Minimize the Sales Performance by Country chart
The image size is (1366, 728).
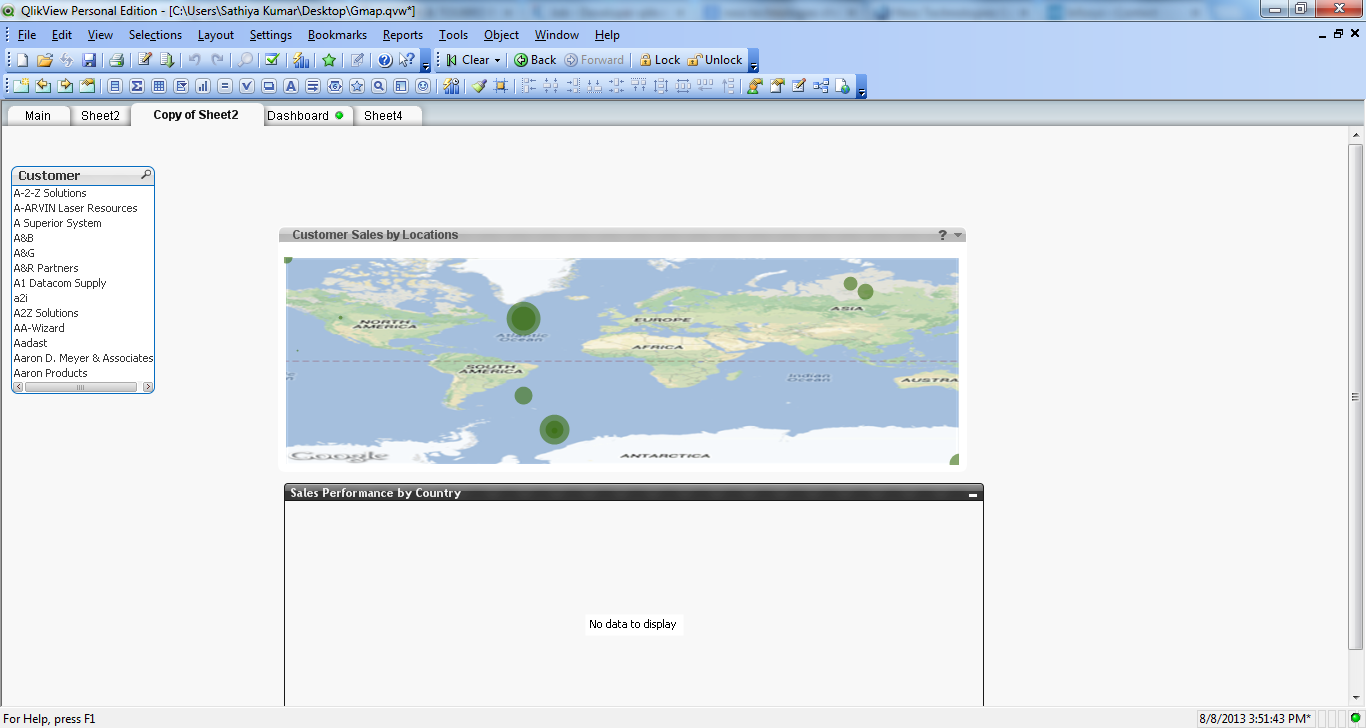tap(973, 494)
